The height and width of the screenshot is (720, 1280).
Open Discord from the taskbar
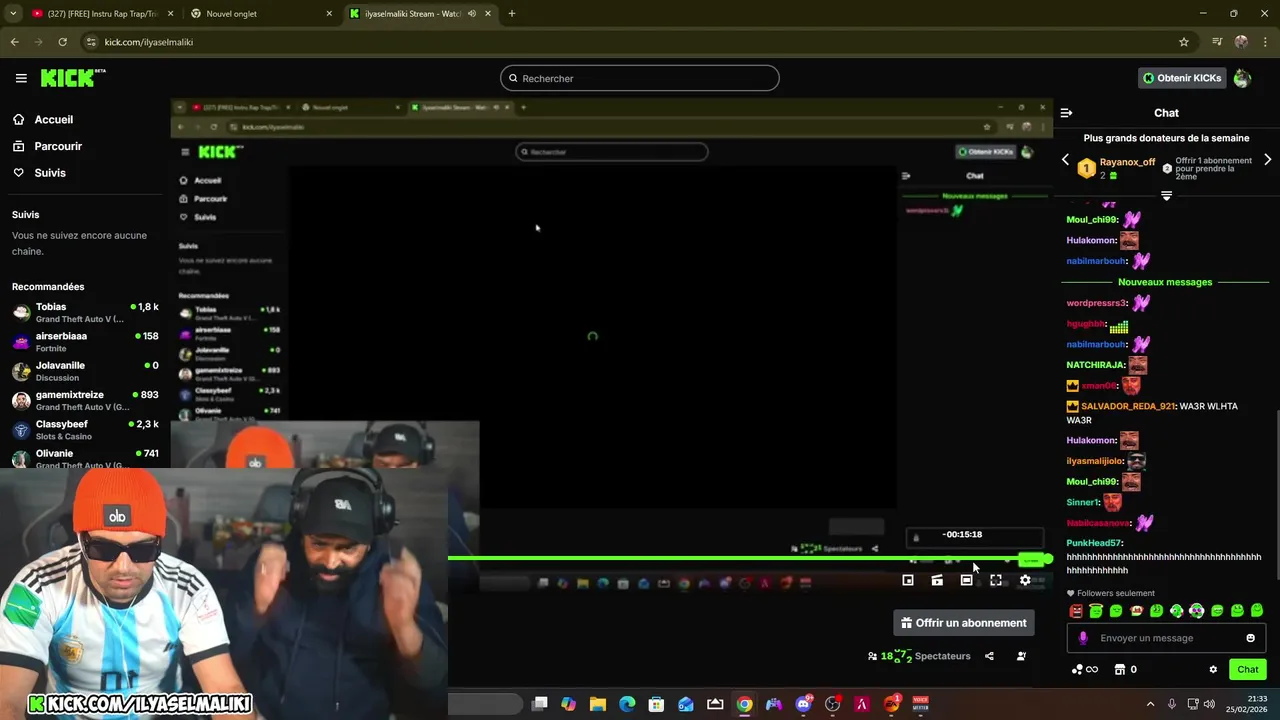804,704
